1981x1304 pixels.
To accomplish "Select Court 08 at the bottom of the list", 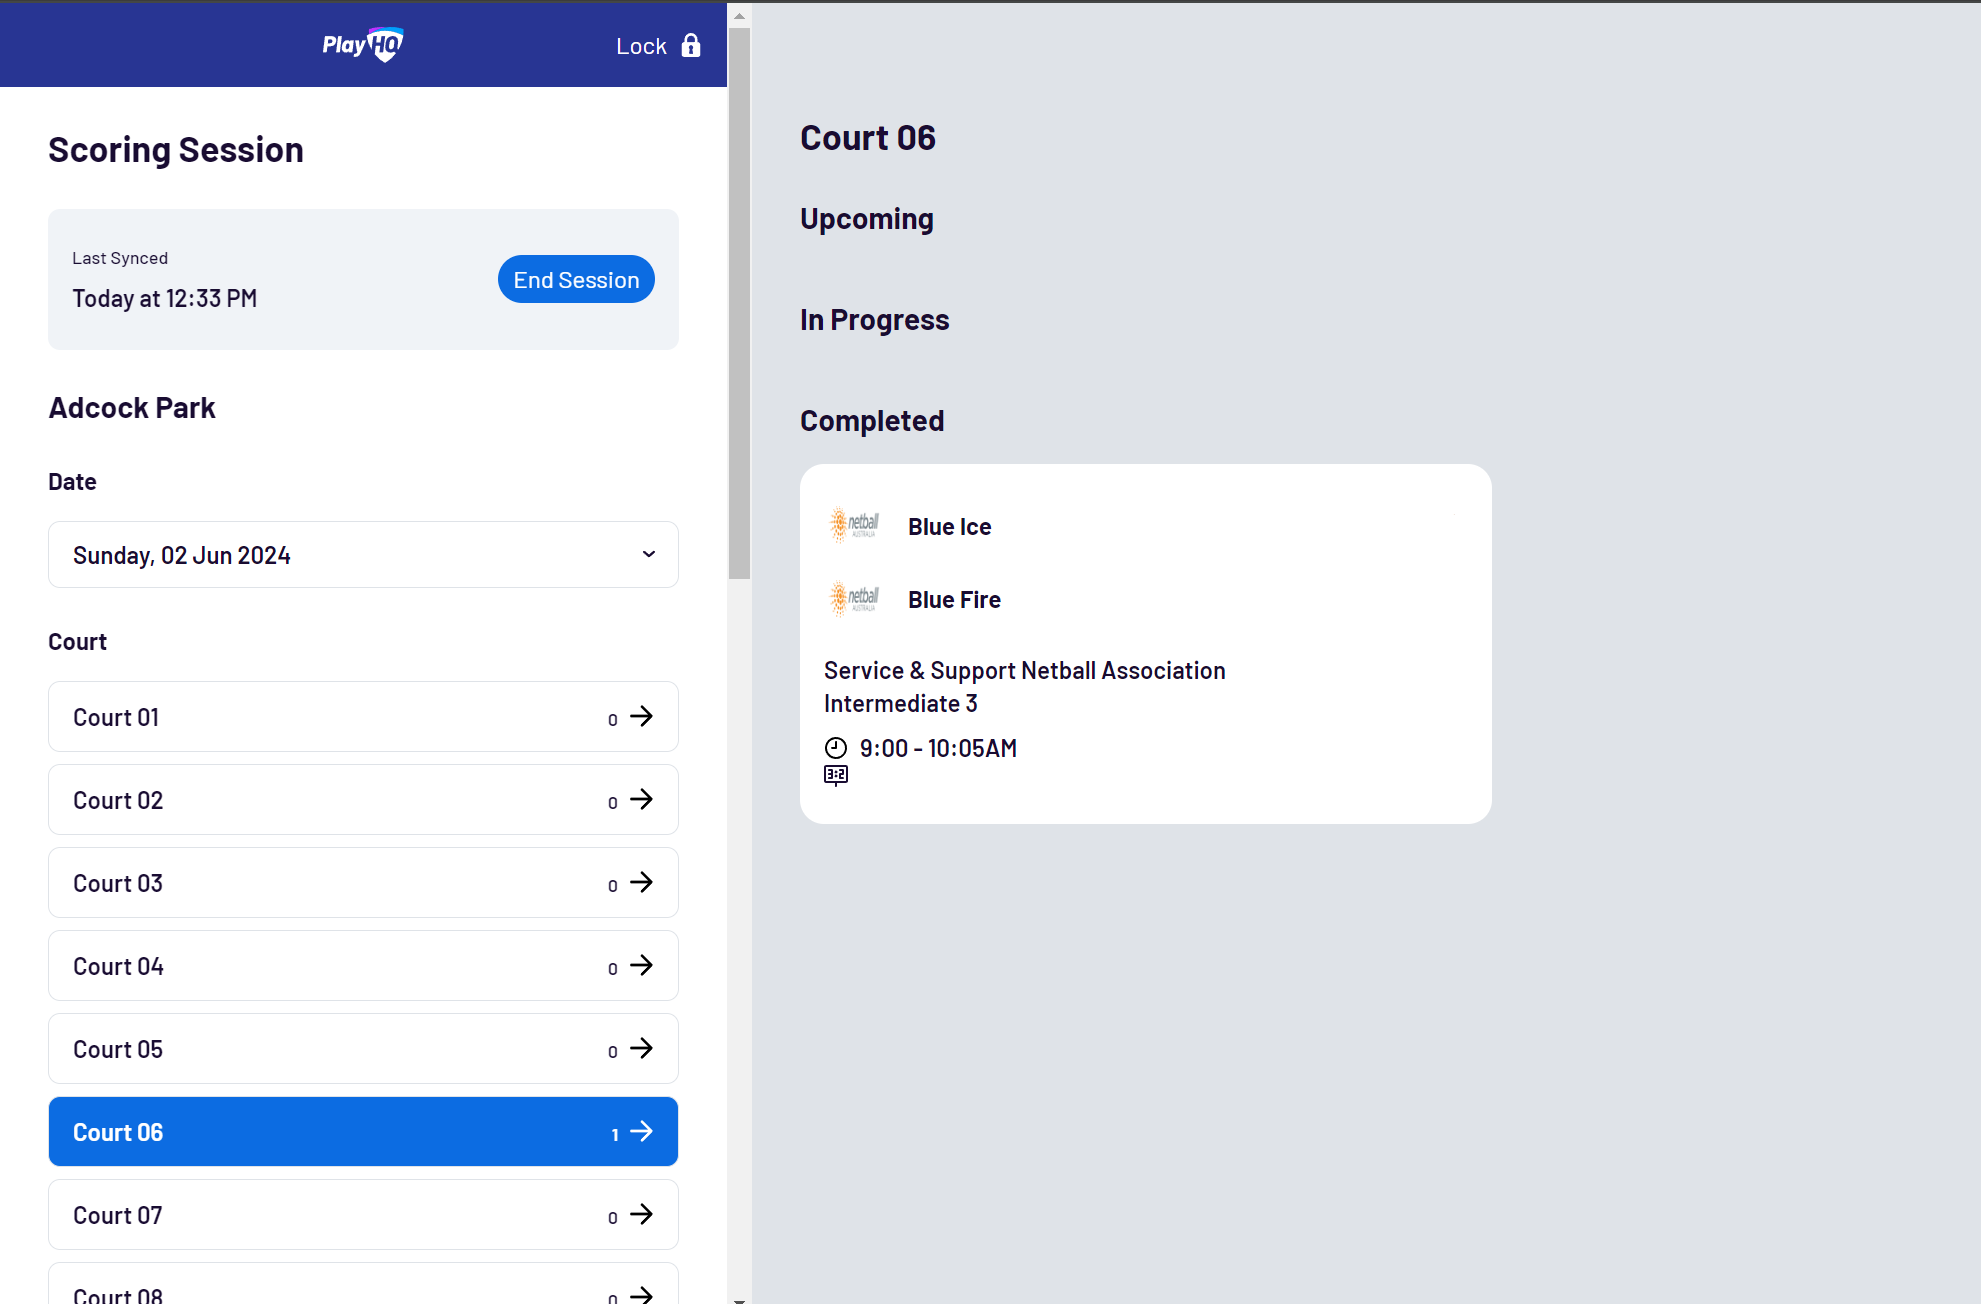I will point(363,1292).
